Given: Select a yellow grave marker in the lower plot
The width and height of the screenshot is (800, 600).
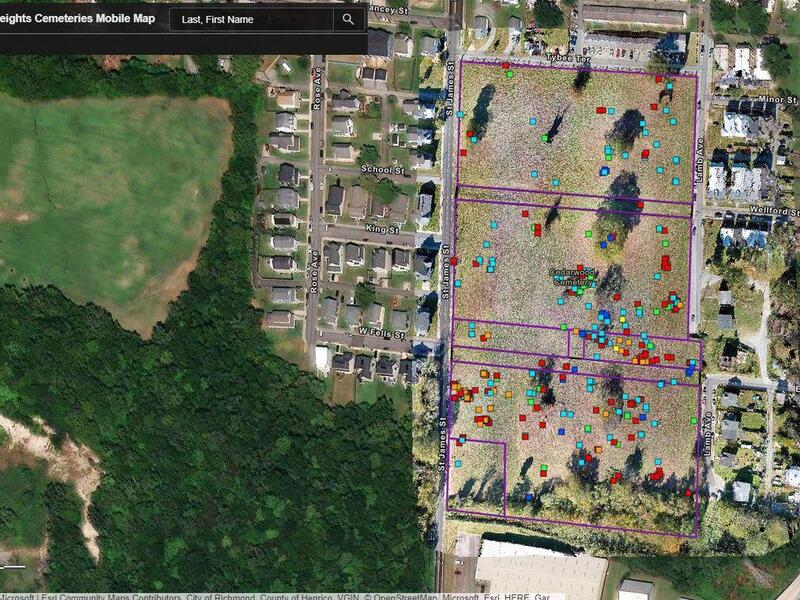Looking at the screenshot, I should tap(615, 347).
